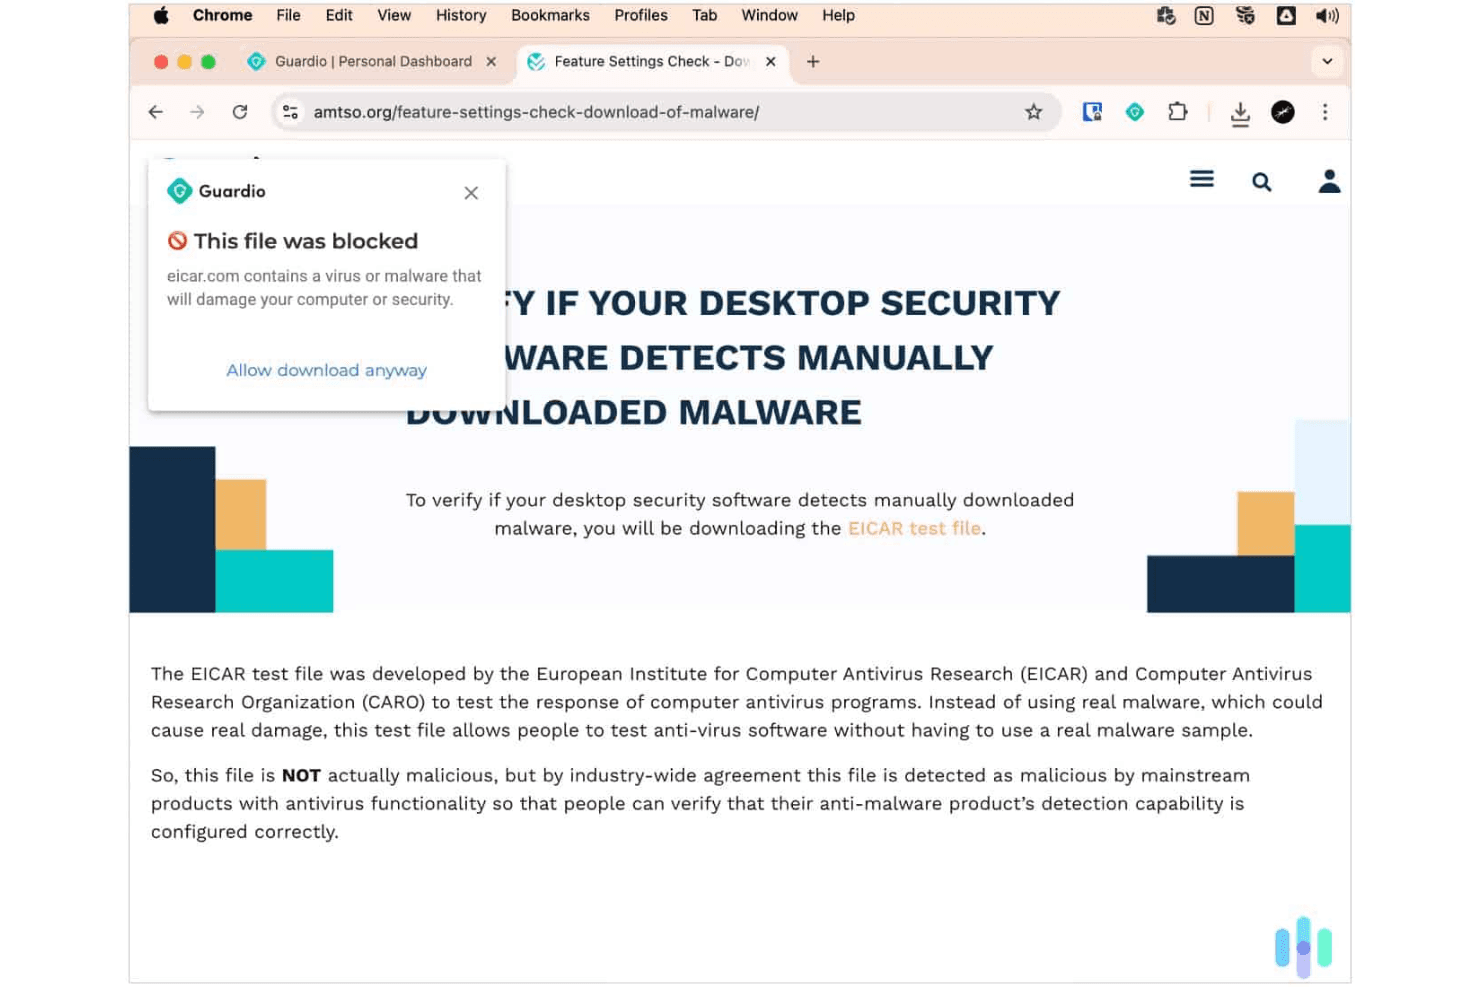Open the website hamburger menu
Image resolution: width=1480 pixels, height=987 pixels.
click(1202, 179)
